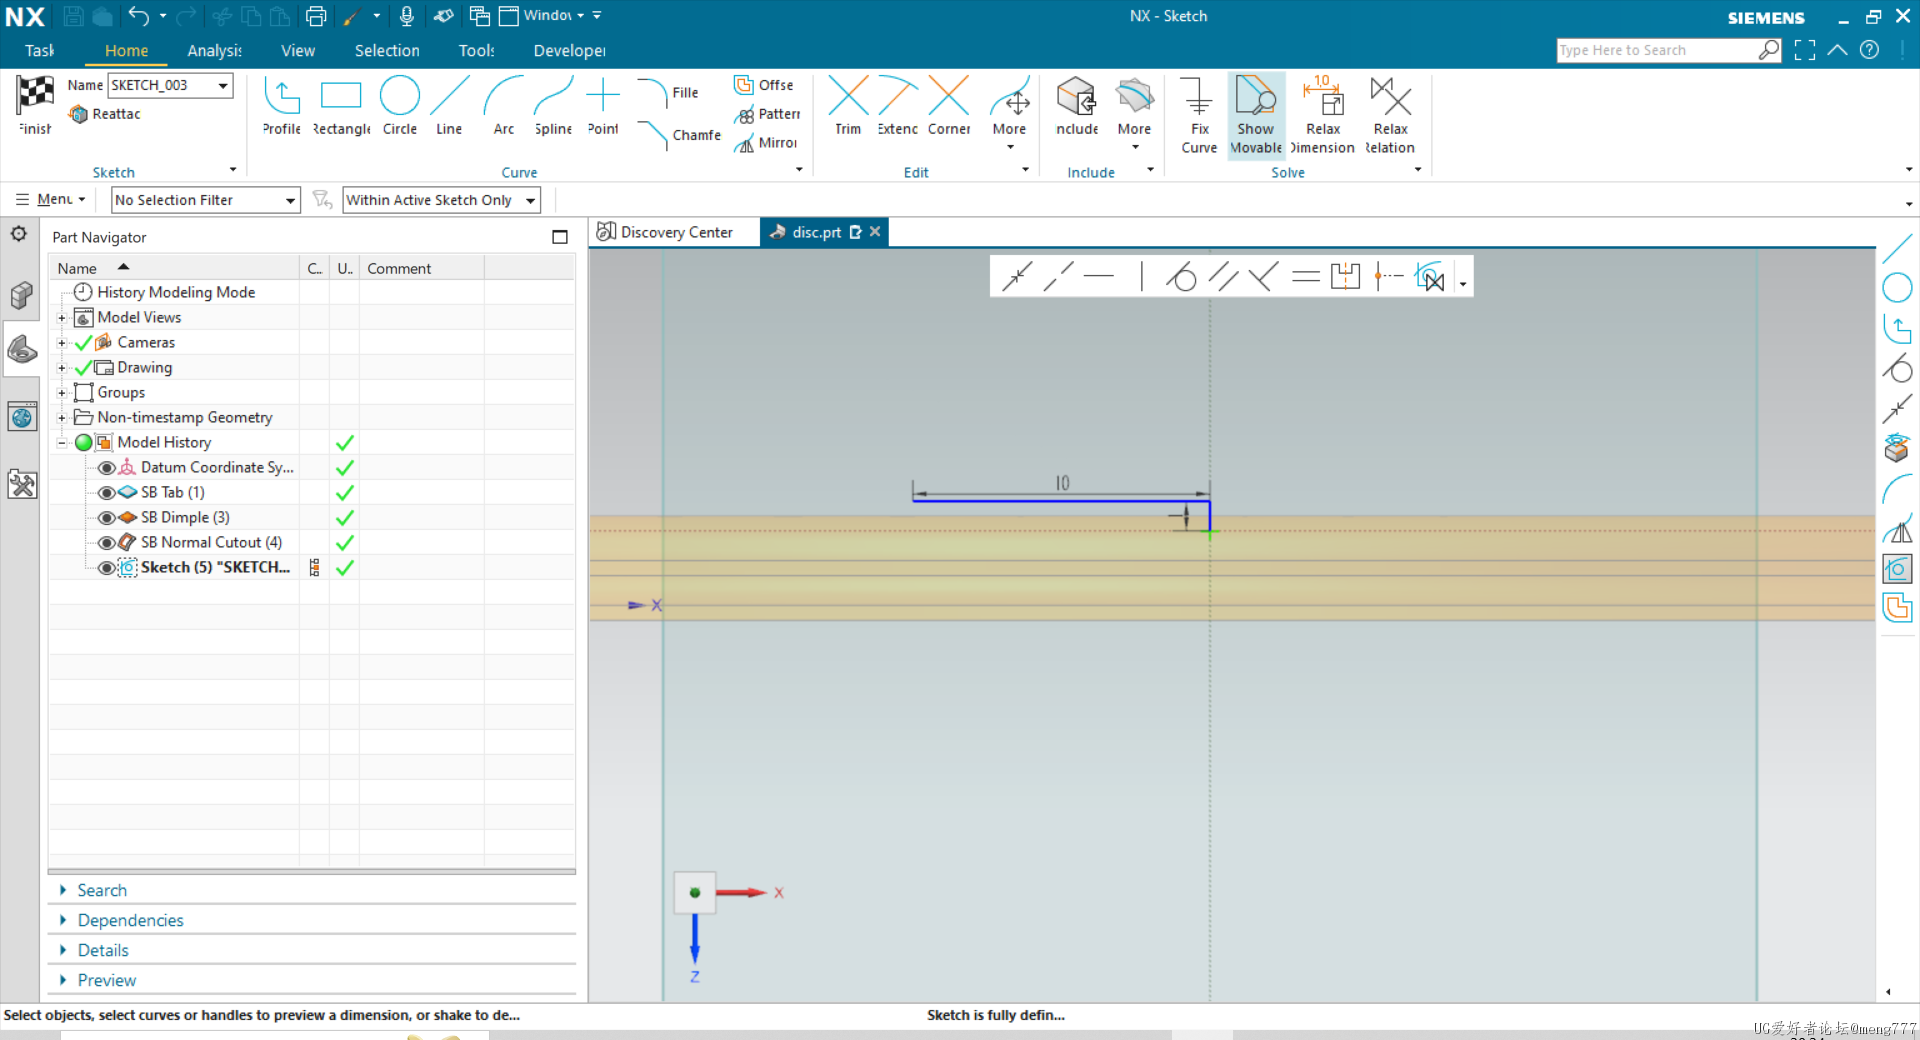This screenshot has height=1040, width=1920.
Task: Click the perpendicular relation icon in scene toolbar
Action: point(1263,276)
